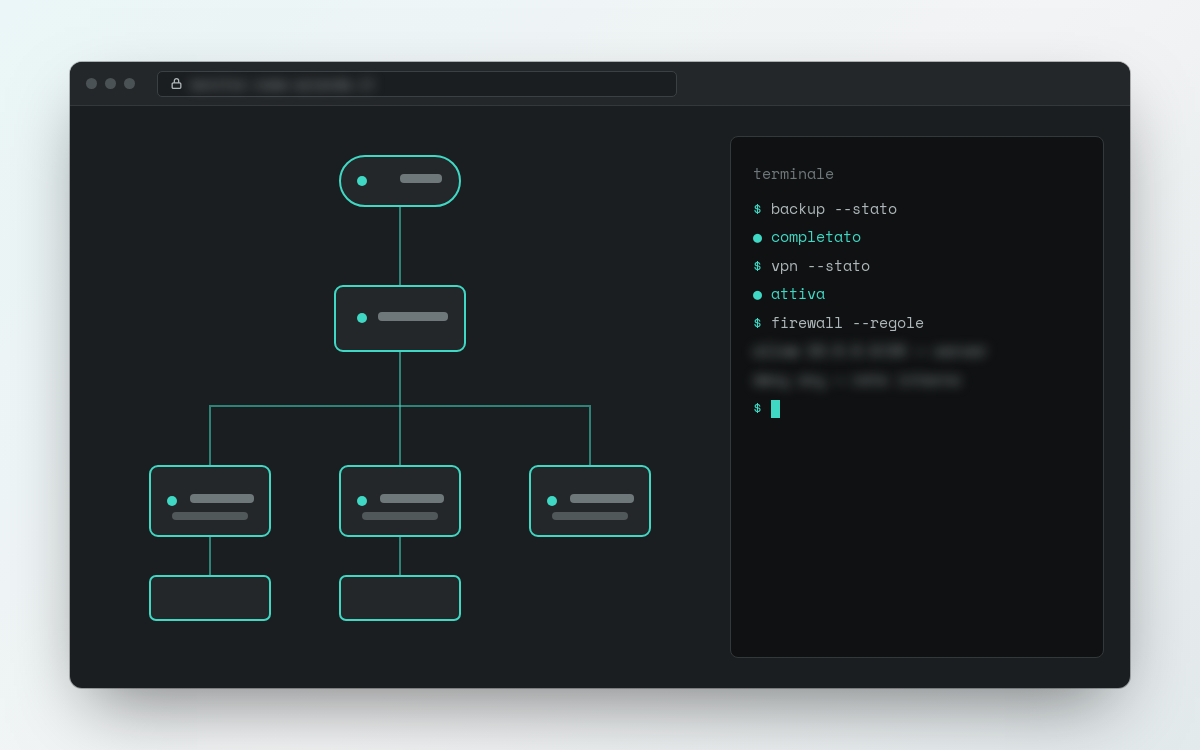Select the "firewall --regole" command line
The width and height of the screenshot is (1200, 750).
tap(847, 323)
